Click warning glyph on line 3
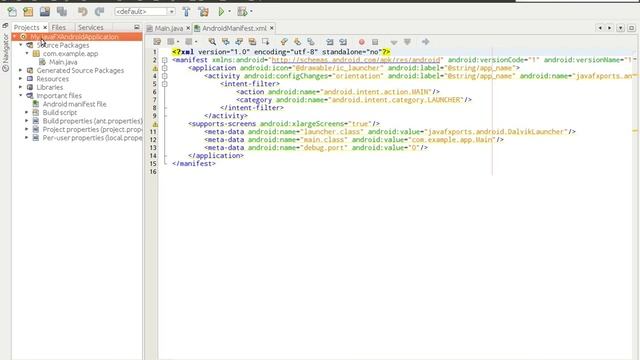Image resolution: width=640 pixels, height=360 pixels. click(x=155, y=68)
